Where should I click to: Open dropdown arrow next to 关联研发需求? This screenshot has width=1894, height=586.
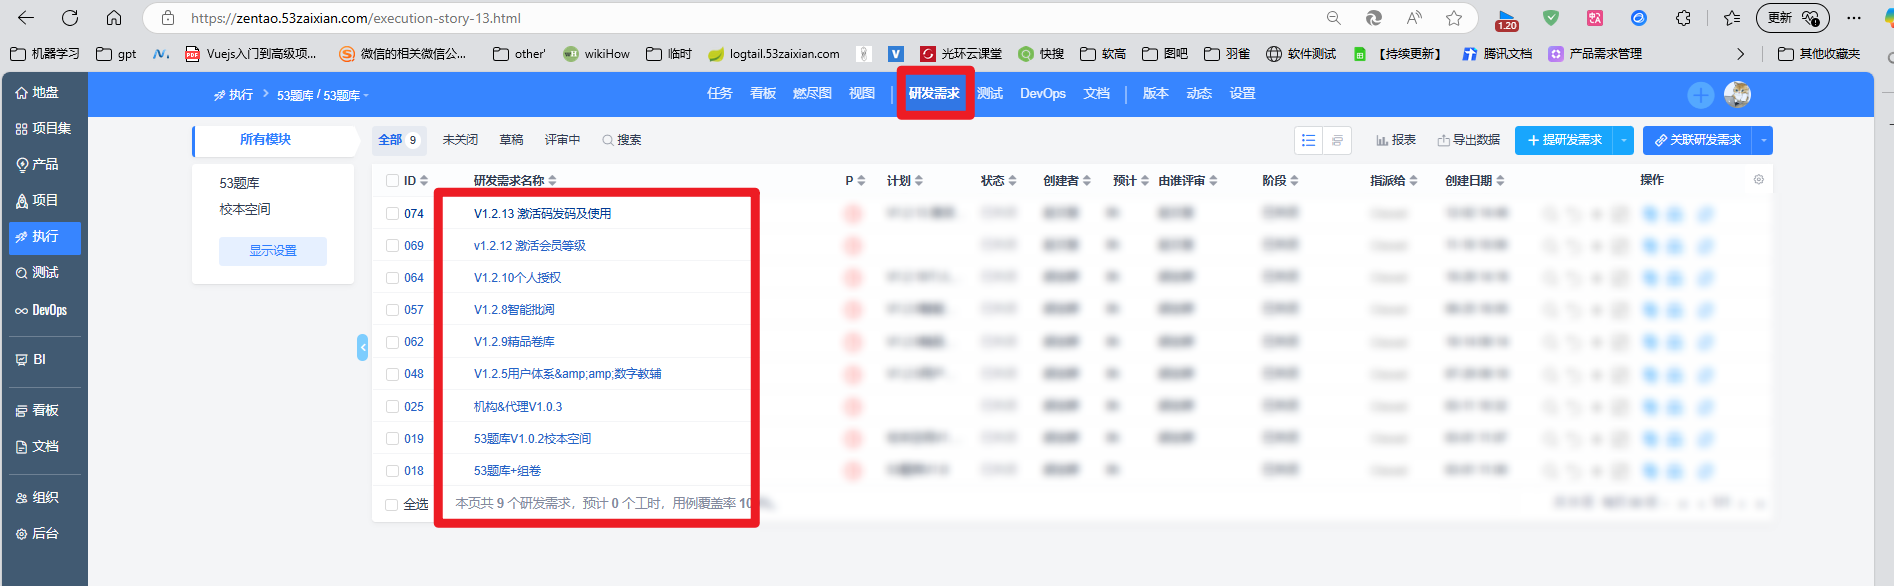pos(1763,140)
